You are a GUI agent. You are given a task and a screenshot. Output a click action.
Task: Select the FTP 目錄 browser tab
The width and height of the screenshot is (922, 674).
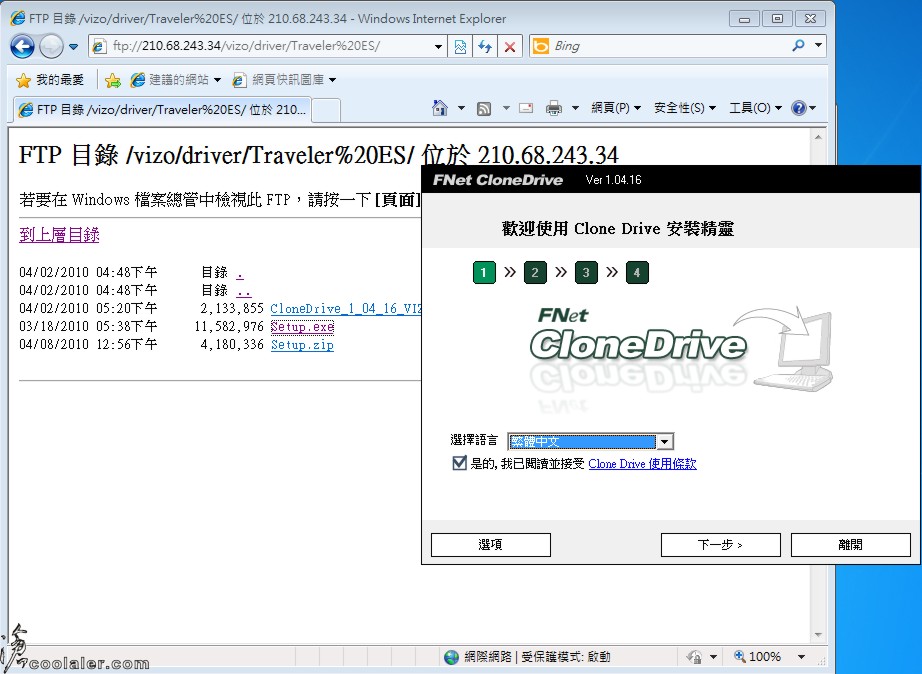162,109
